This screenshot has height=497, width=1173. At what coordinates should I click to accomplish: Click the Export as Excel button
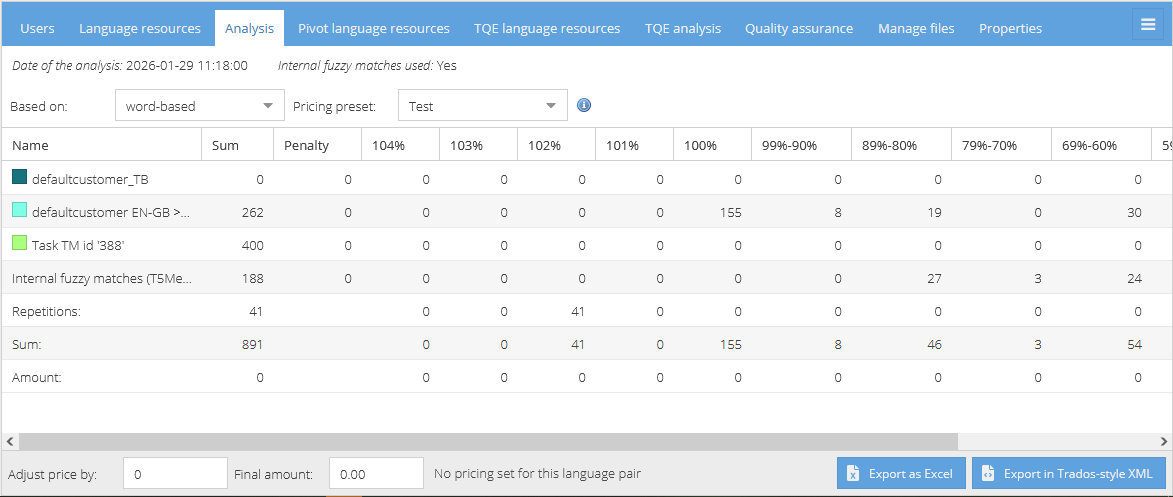click(901, 473)
